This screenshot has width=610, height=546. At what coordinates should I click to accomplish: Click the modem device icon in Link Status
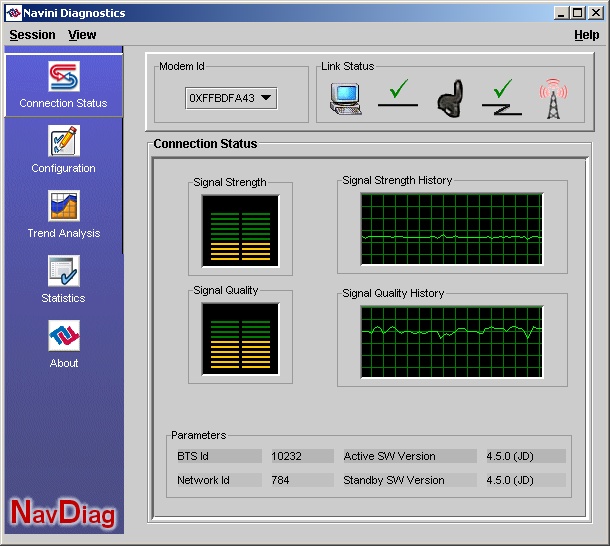[450, 98]
